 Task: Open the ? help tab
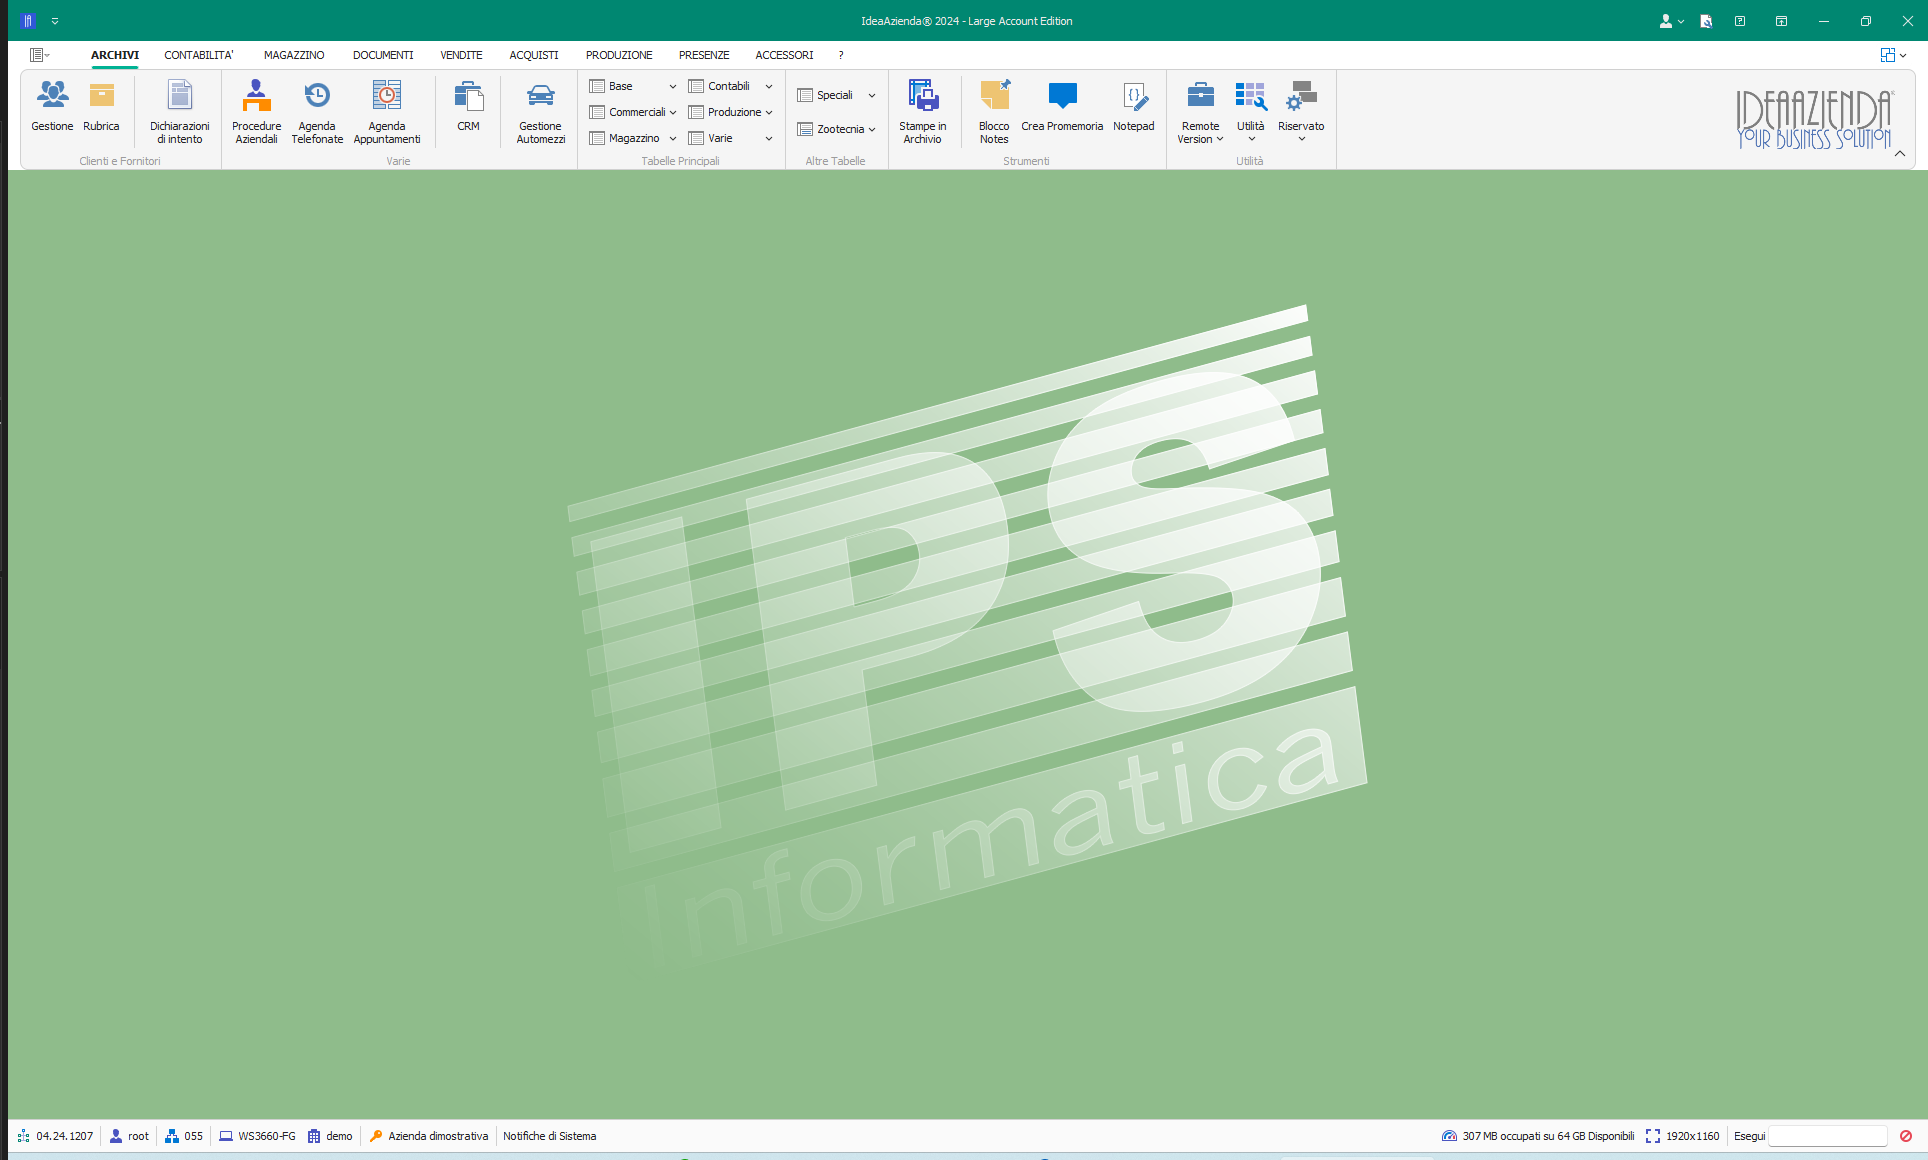[841, 55]
